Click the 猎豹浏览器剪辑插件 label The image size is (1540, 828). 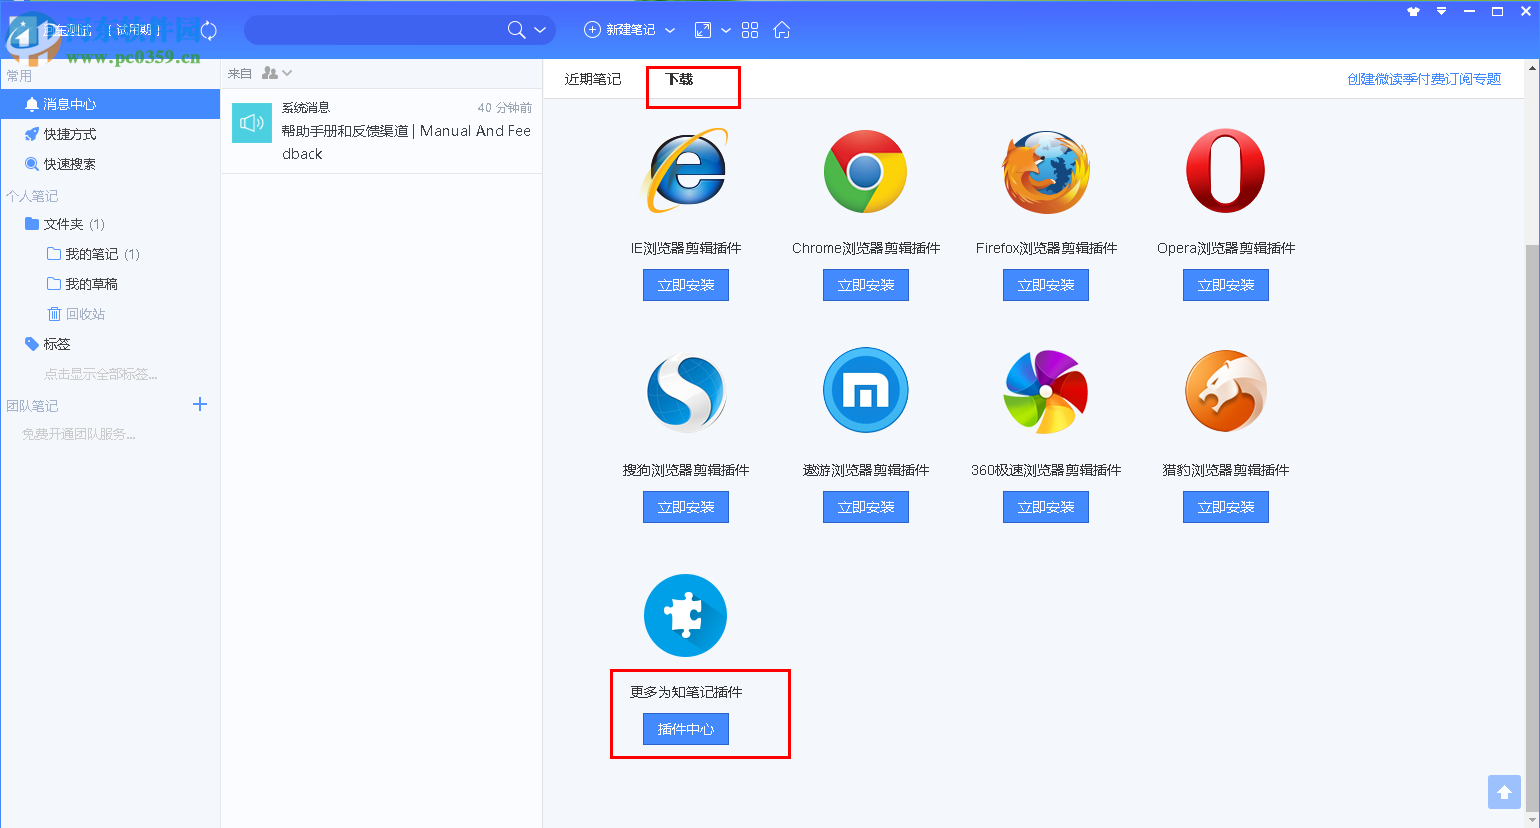(x=1226, y=470)
